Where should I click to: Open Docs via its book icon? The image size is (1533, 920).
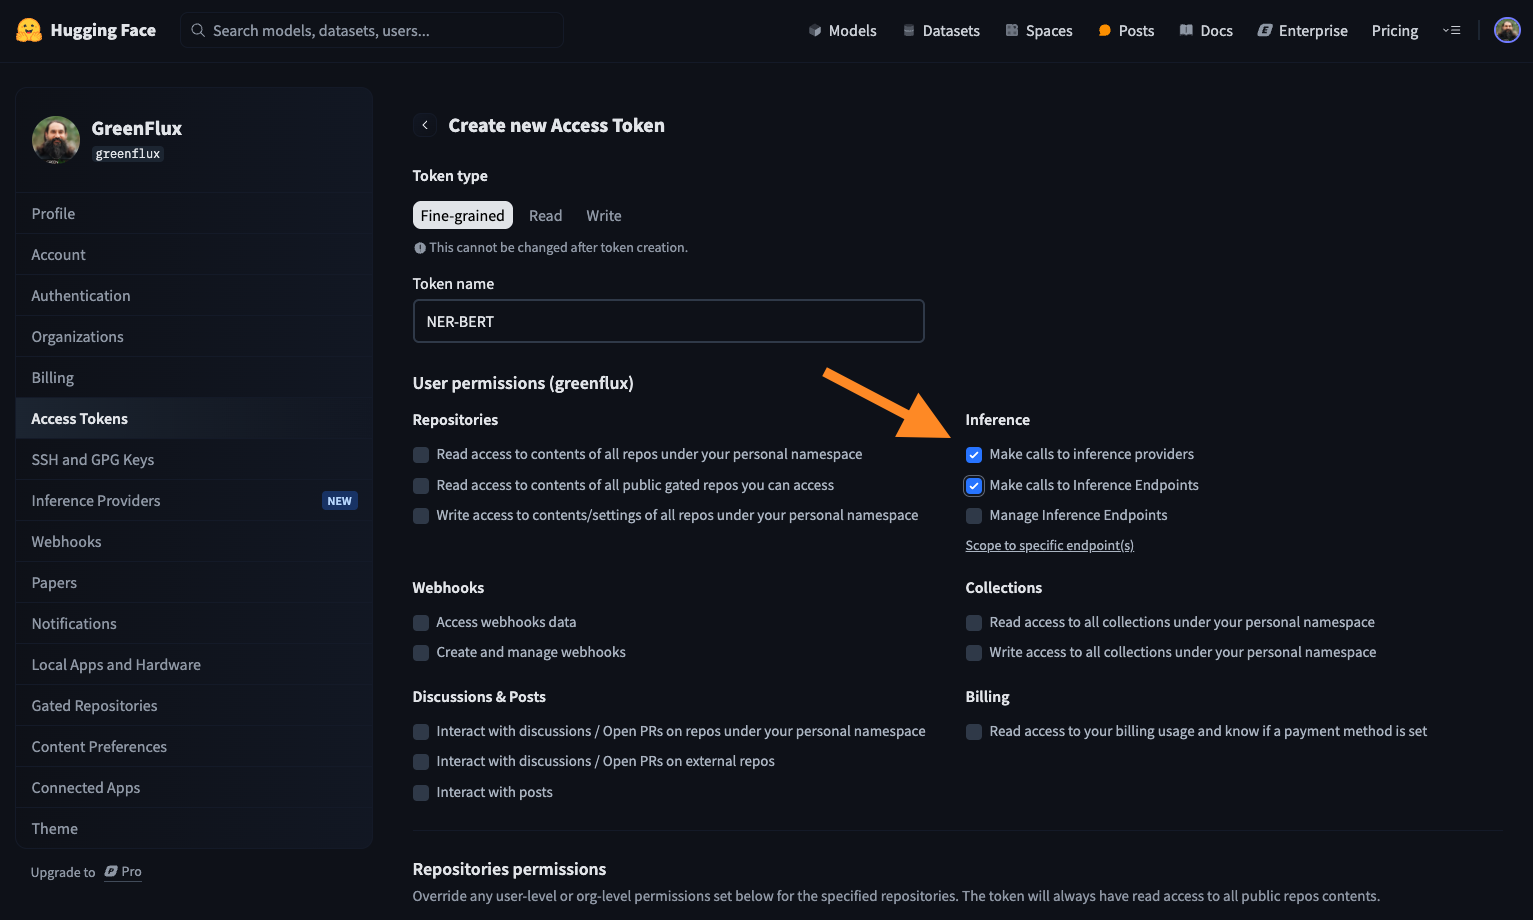(1186, 31)
